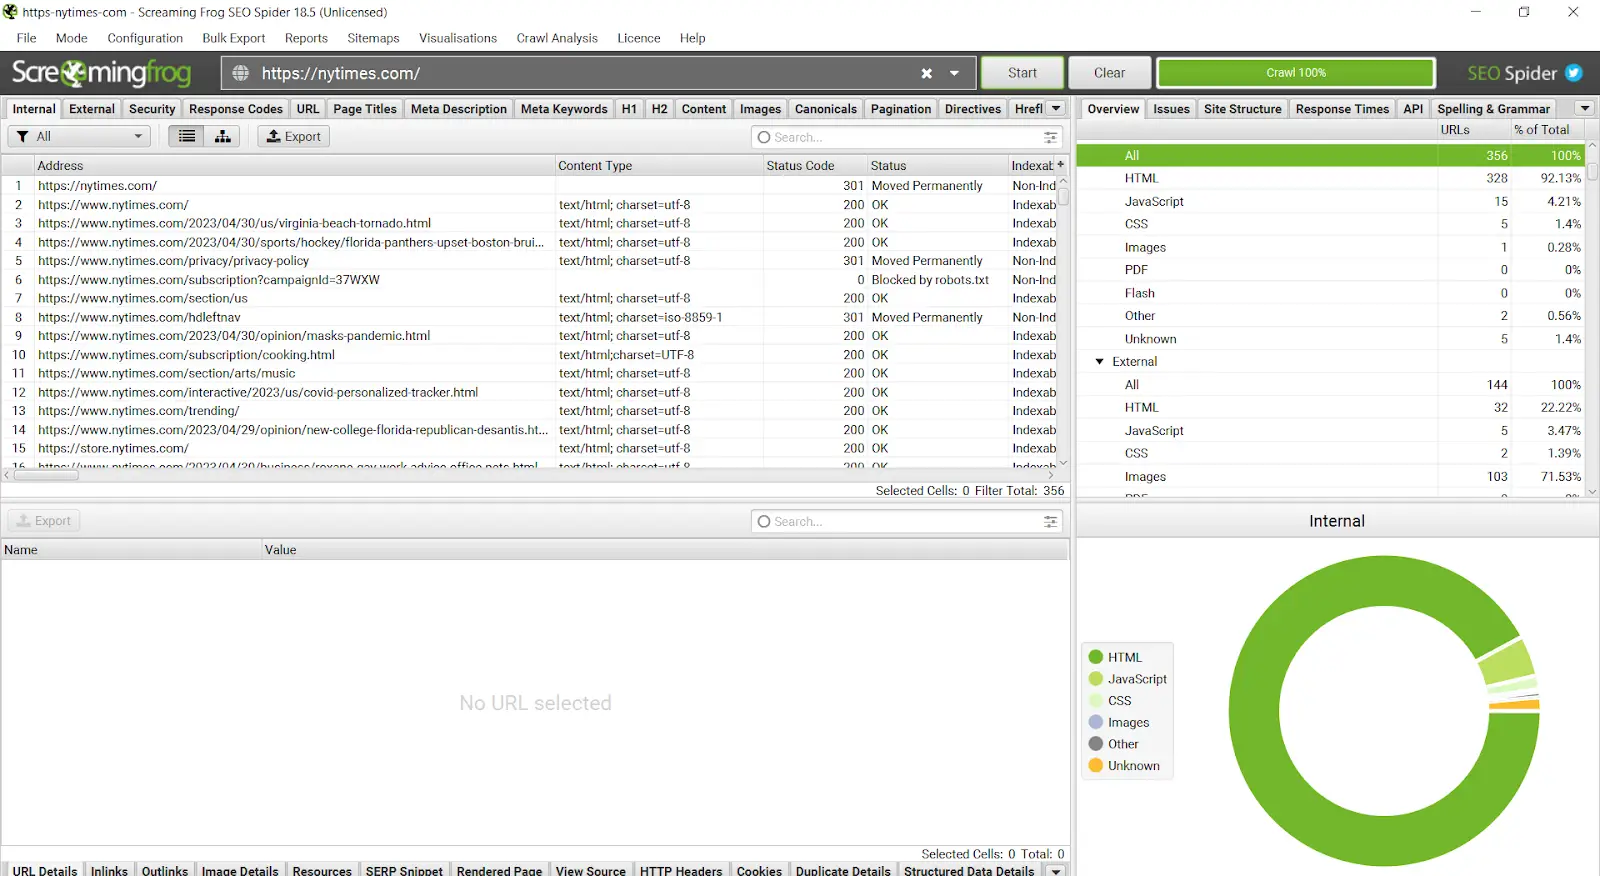Screen dimensions: 1600x876
Task: Expand the right panel tabs dropdown
Action: pyautogui.click(x=1585, y=108)
